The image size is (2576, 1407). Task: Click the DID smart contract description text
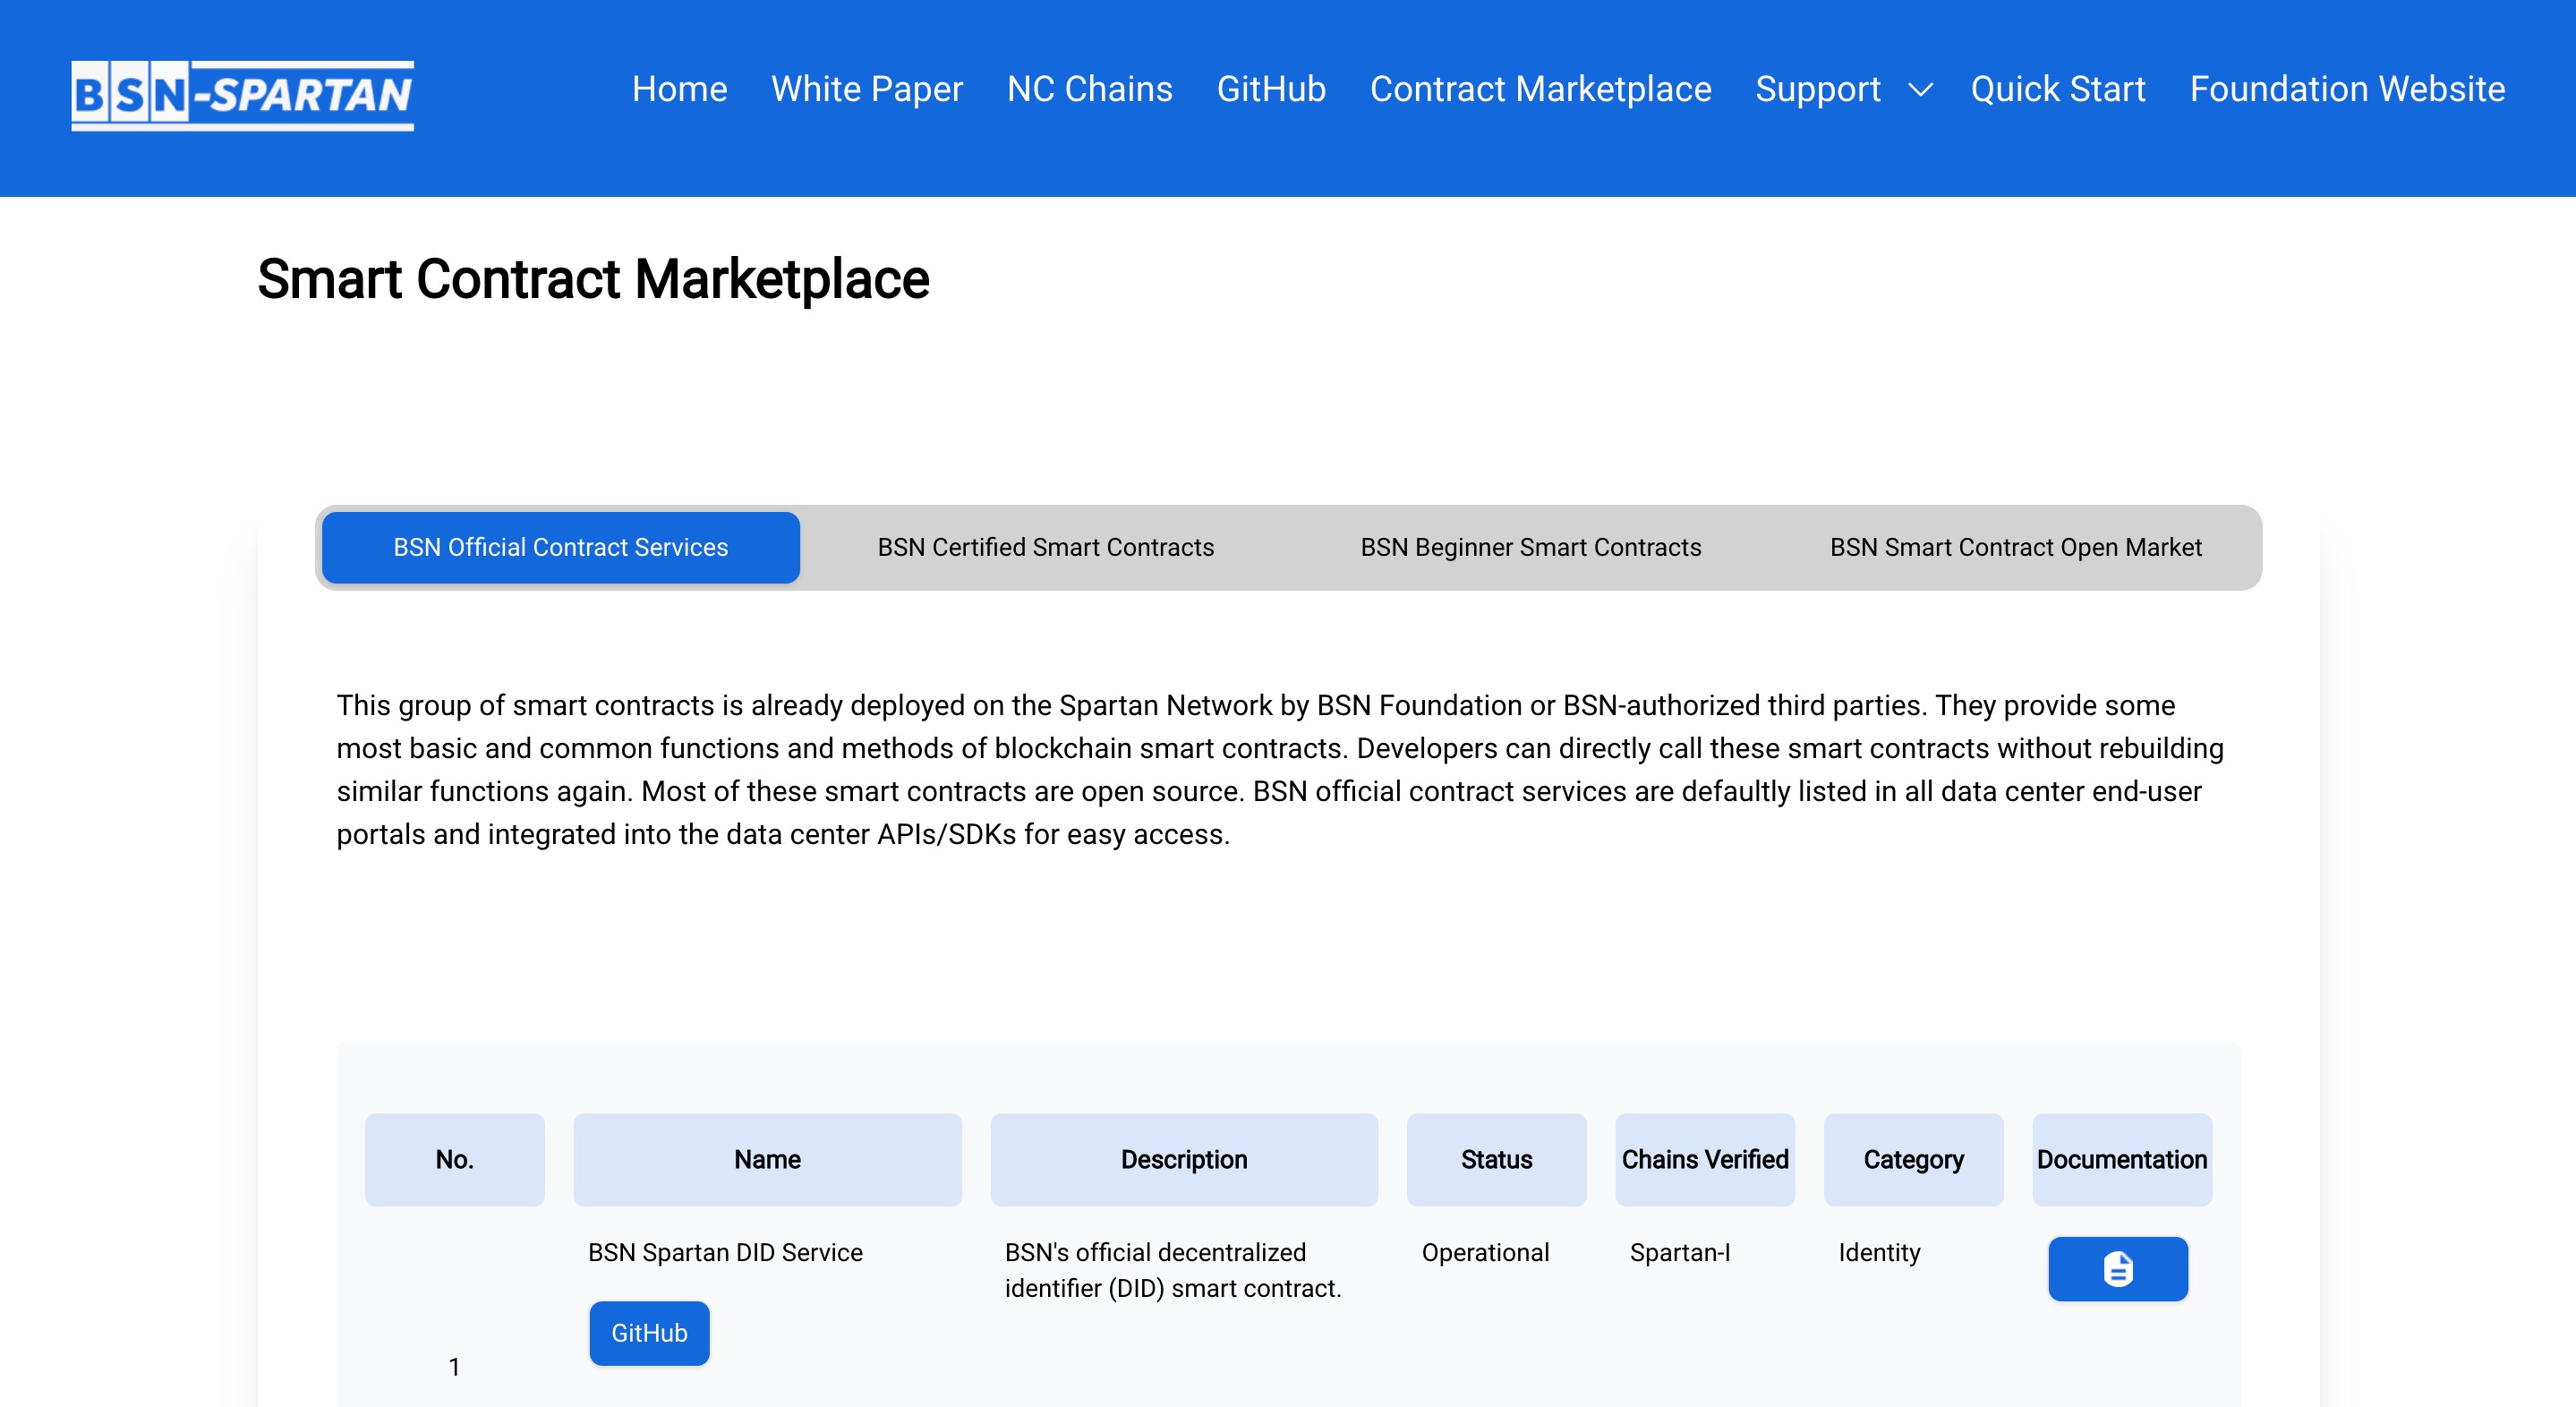click(x=1172, y=1270)
